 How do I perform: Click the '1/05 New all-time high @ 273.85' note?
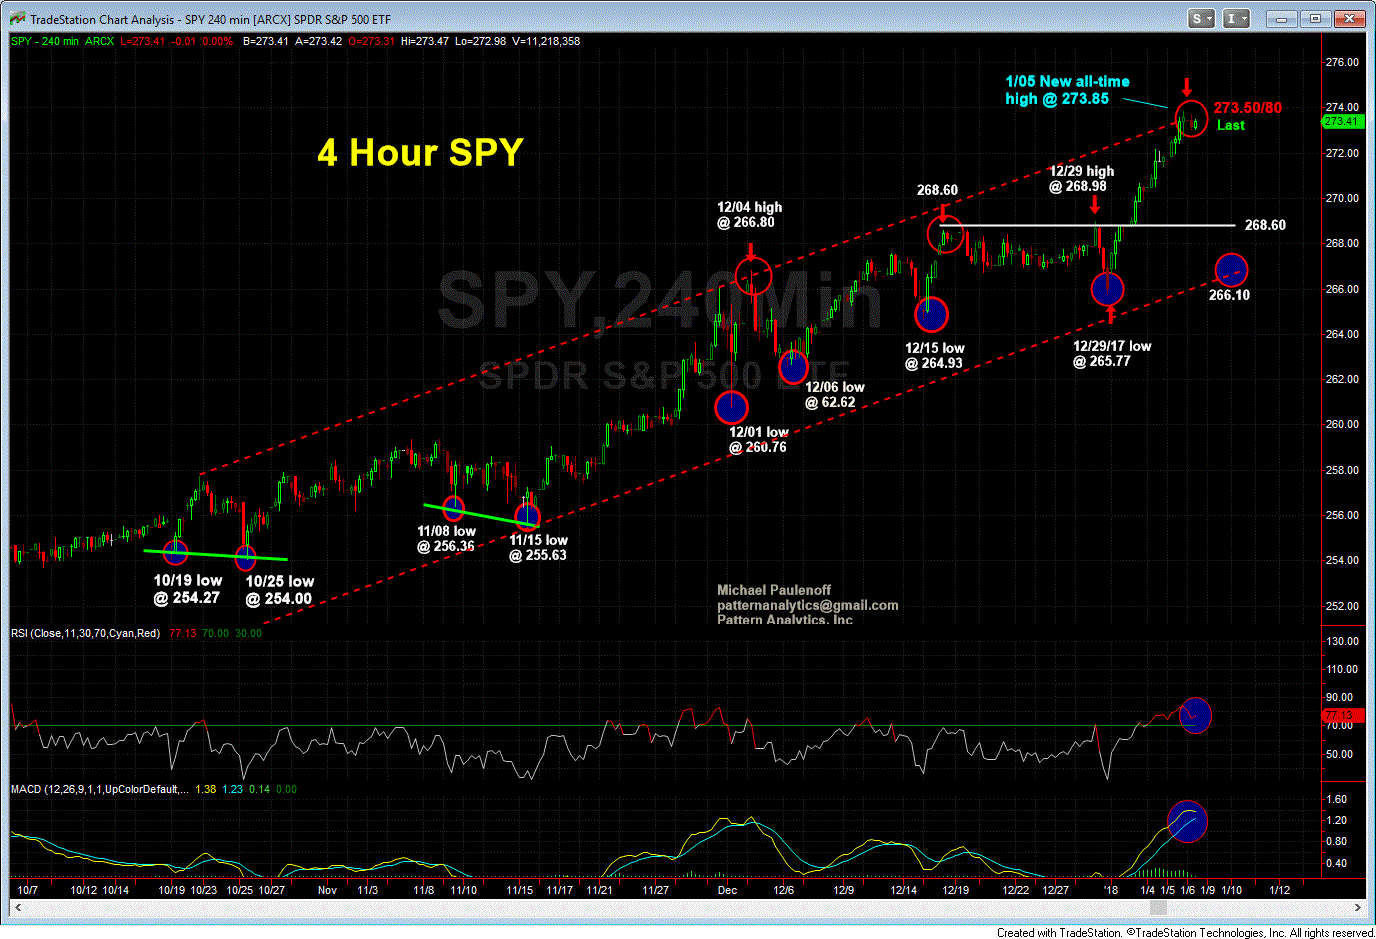pyautogui.click(x=1067, y=90)
